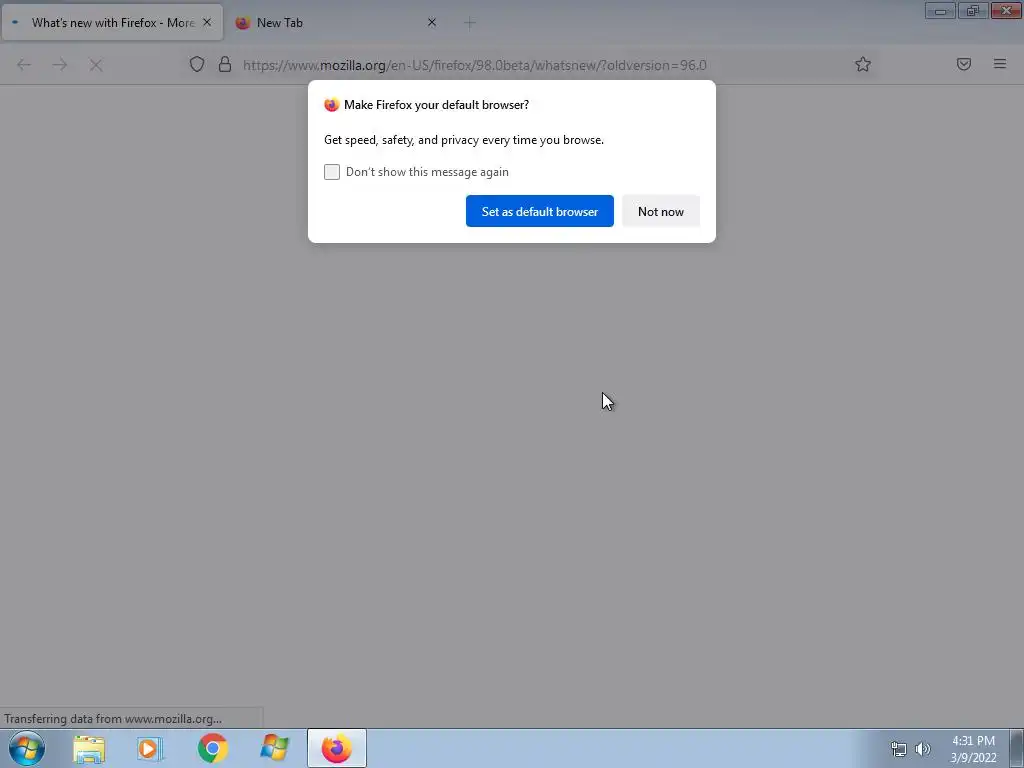Close the New Tab tab
This screenshot has height=768, width=1024.
point(432,22)
